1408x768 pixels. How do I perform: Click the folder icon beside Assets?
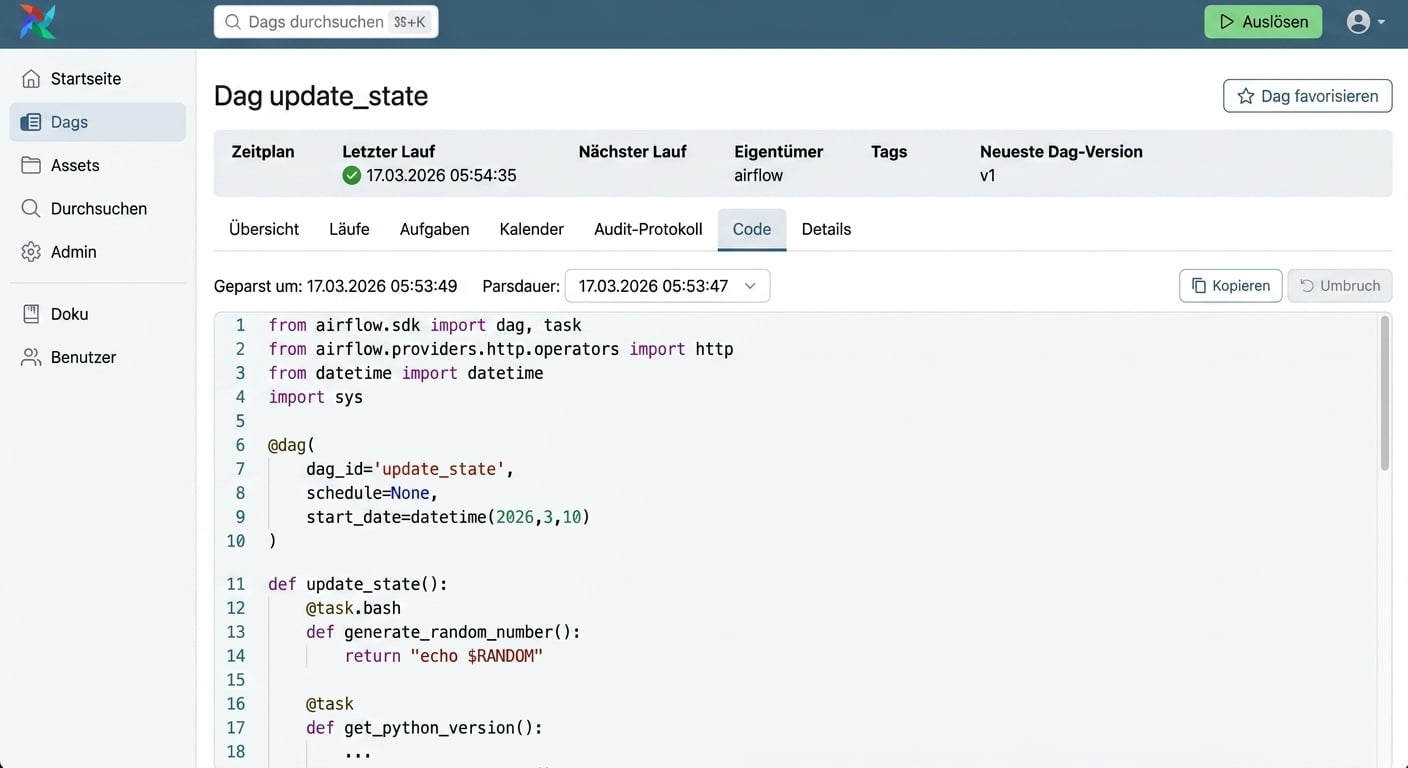(31, 165)
